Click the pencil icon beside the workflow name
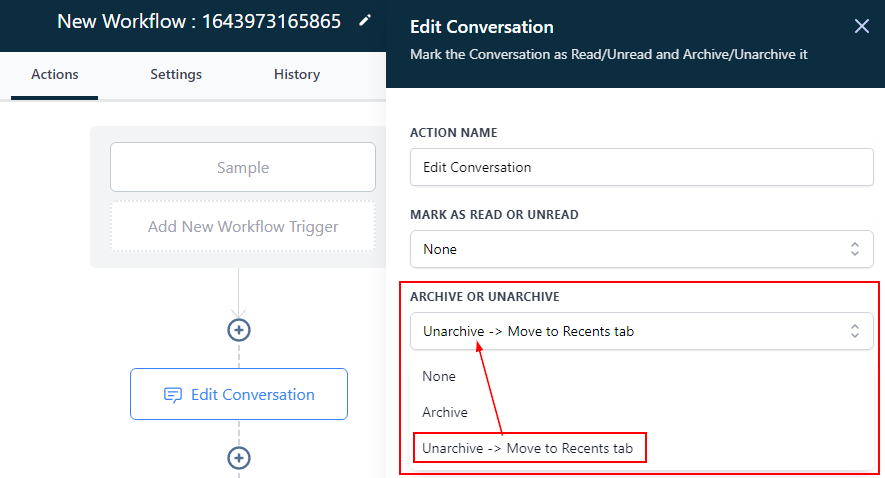The width and height of the screenshot is (885, 478). pyautogui.click(x=365, y=20)
